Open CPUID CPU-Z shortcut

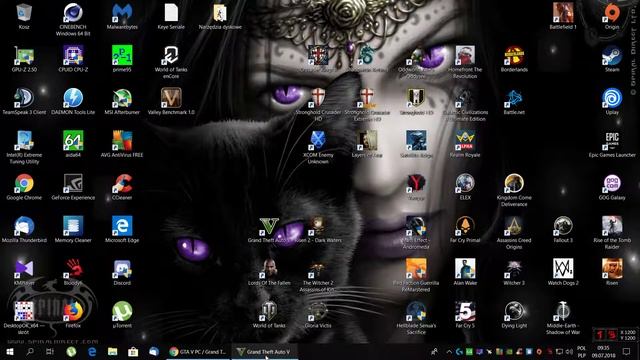(x=73, y=59)
